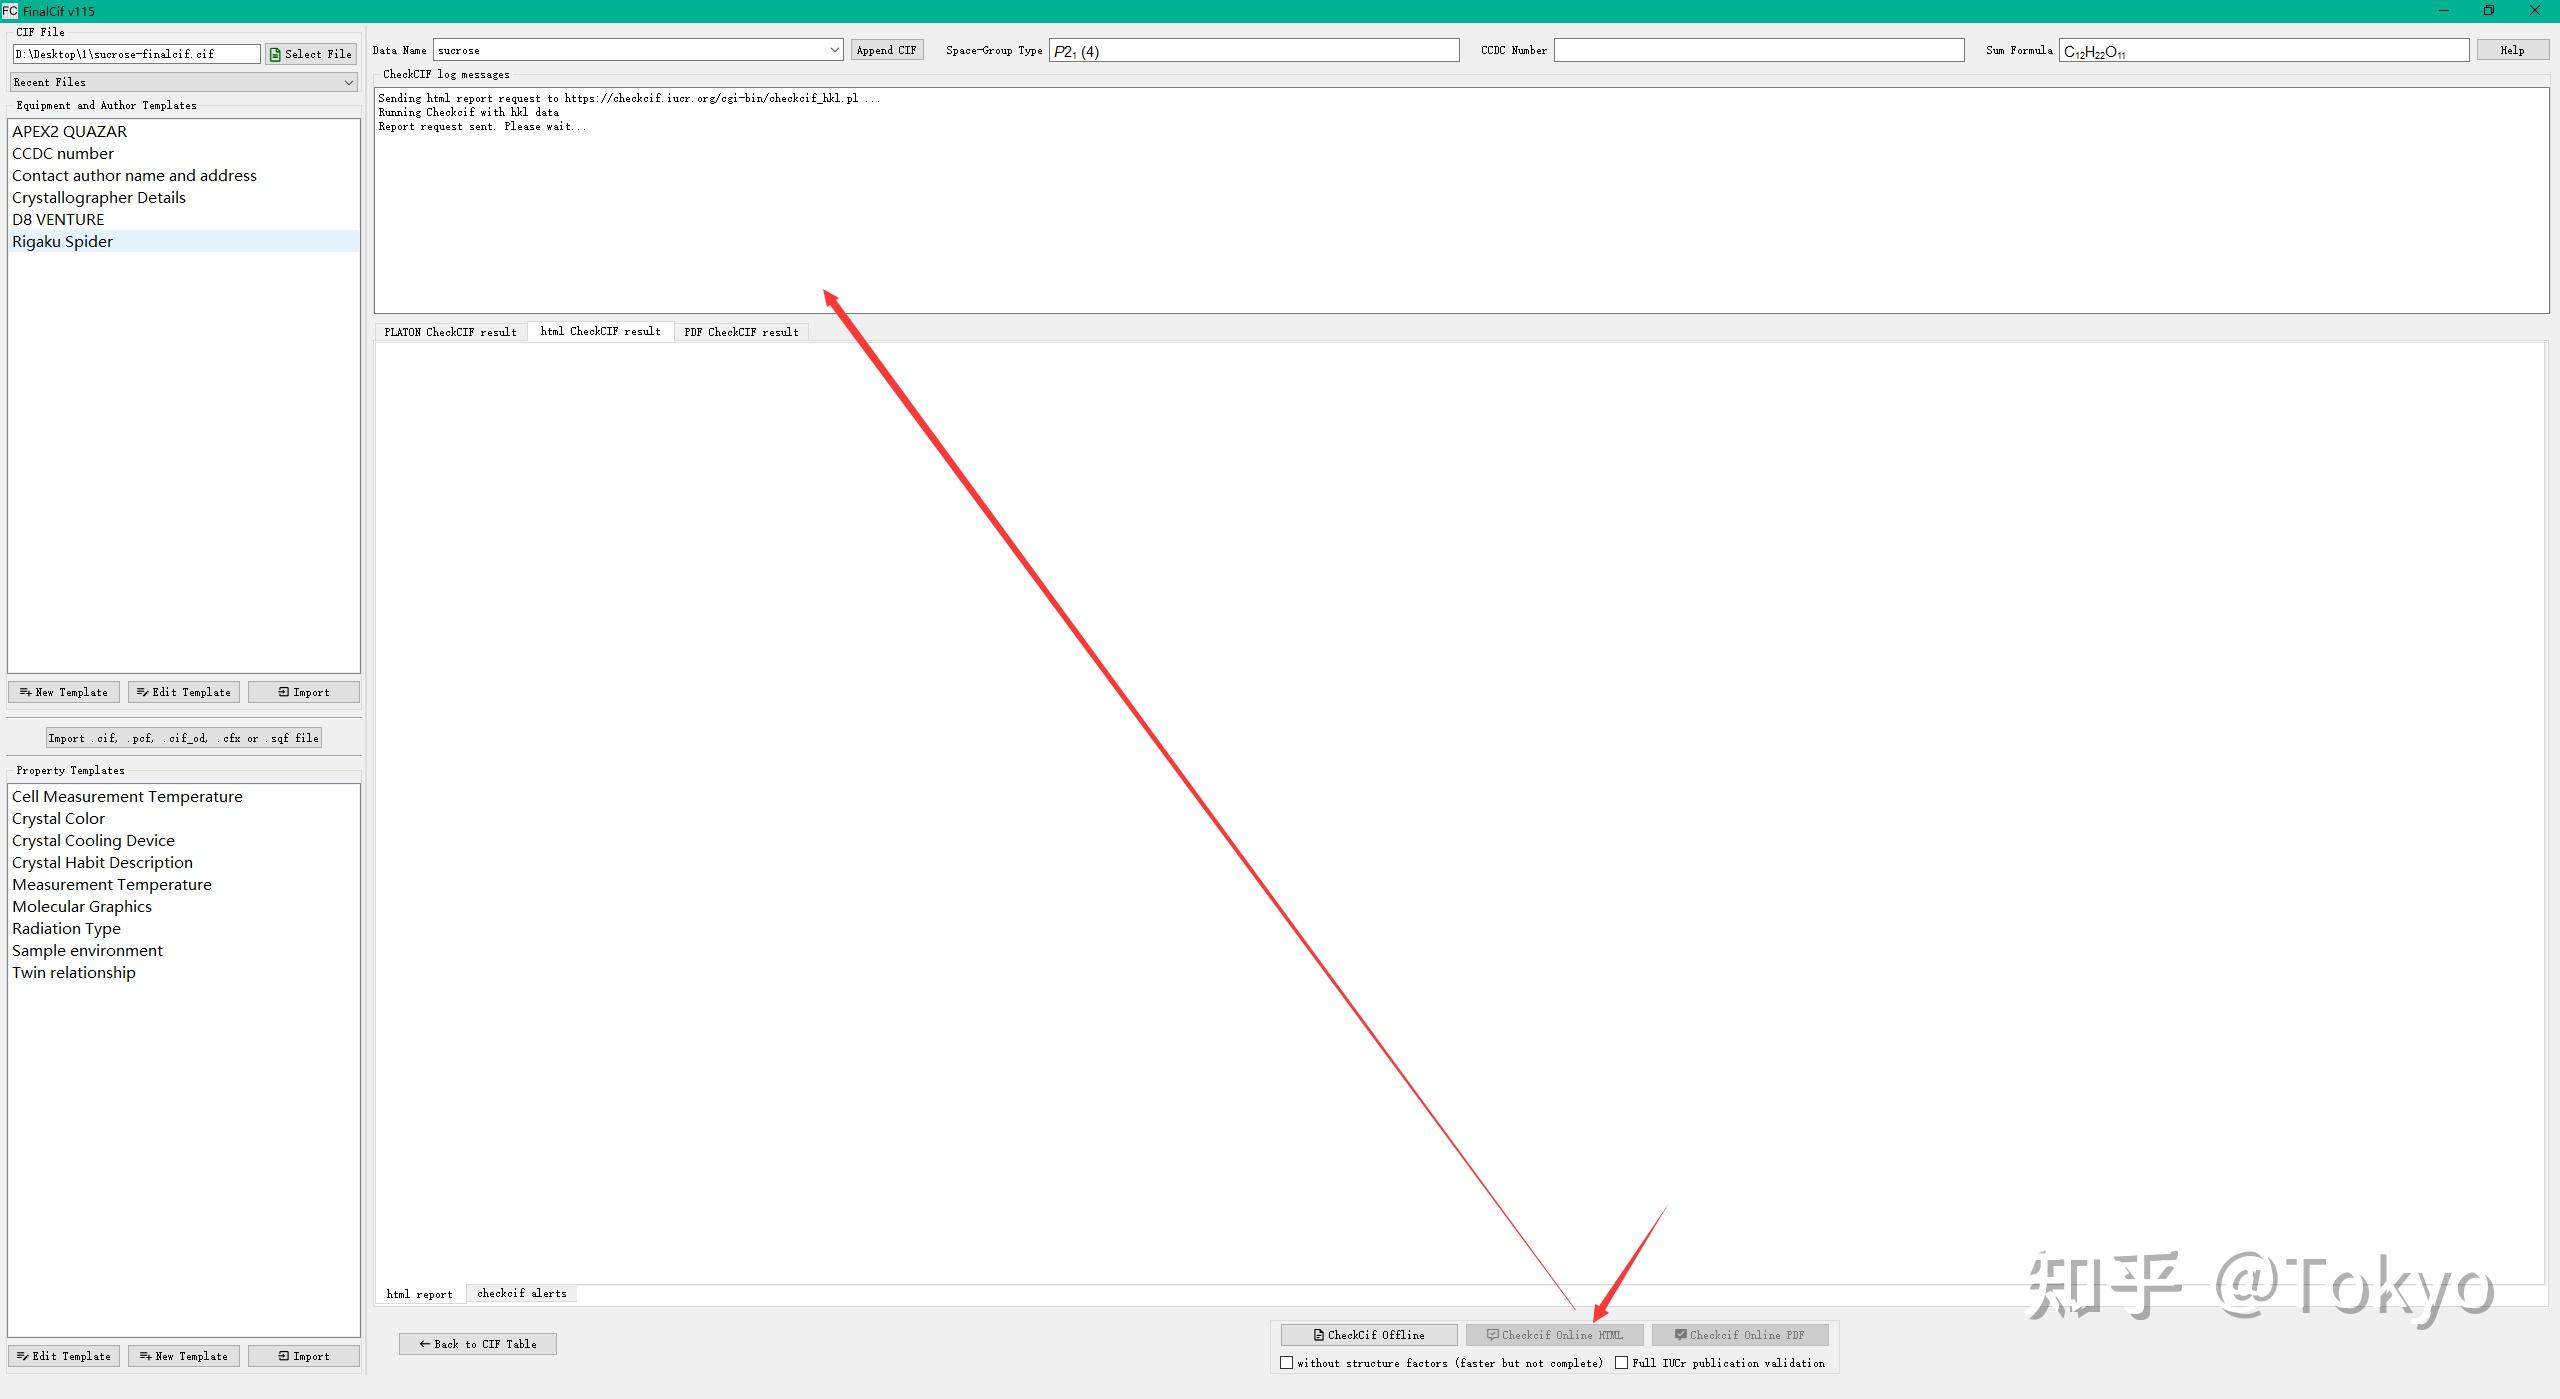Click Edit Template under Property Templates
2560x1399 pixels.
click(64, 1356)
